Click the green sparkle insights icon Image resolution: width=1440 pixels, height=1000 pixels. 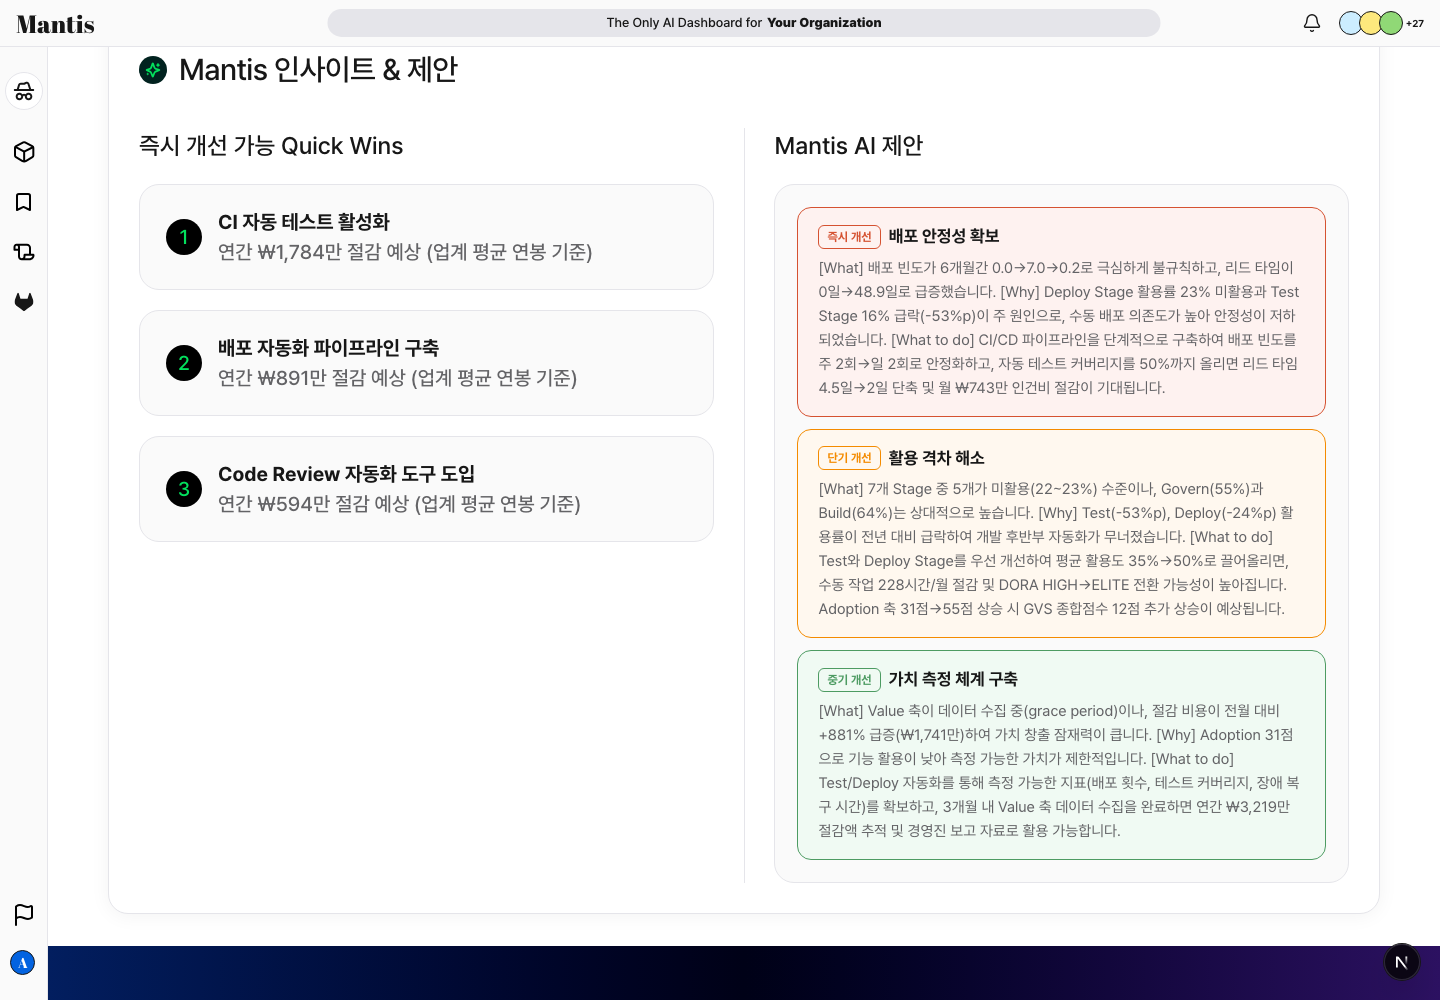[153, 70]
